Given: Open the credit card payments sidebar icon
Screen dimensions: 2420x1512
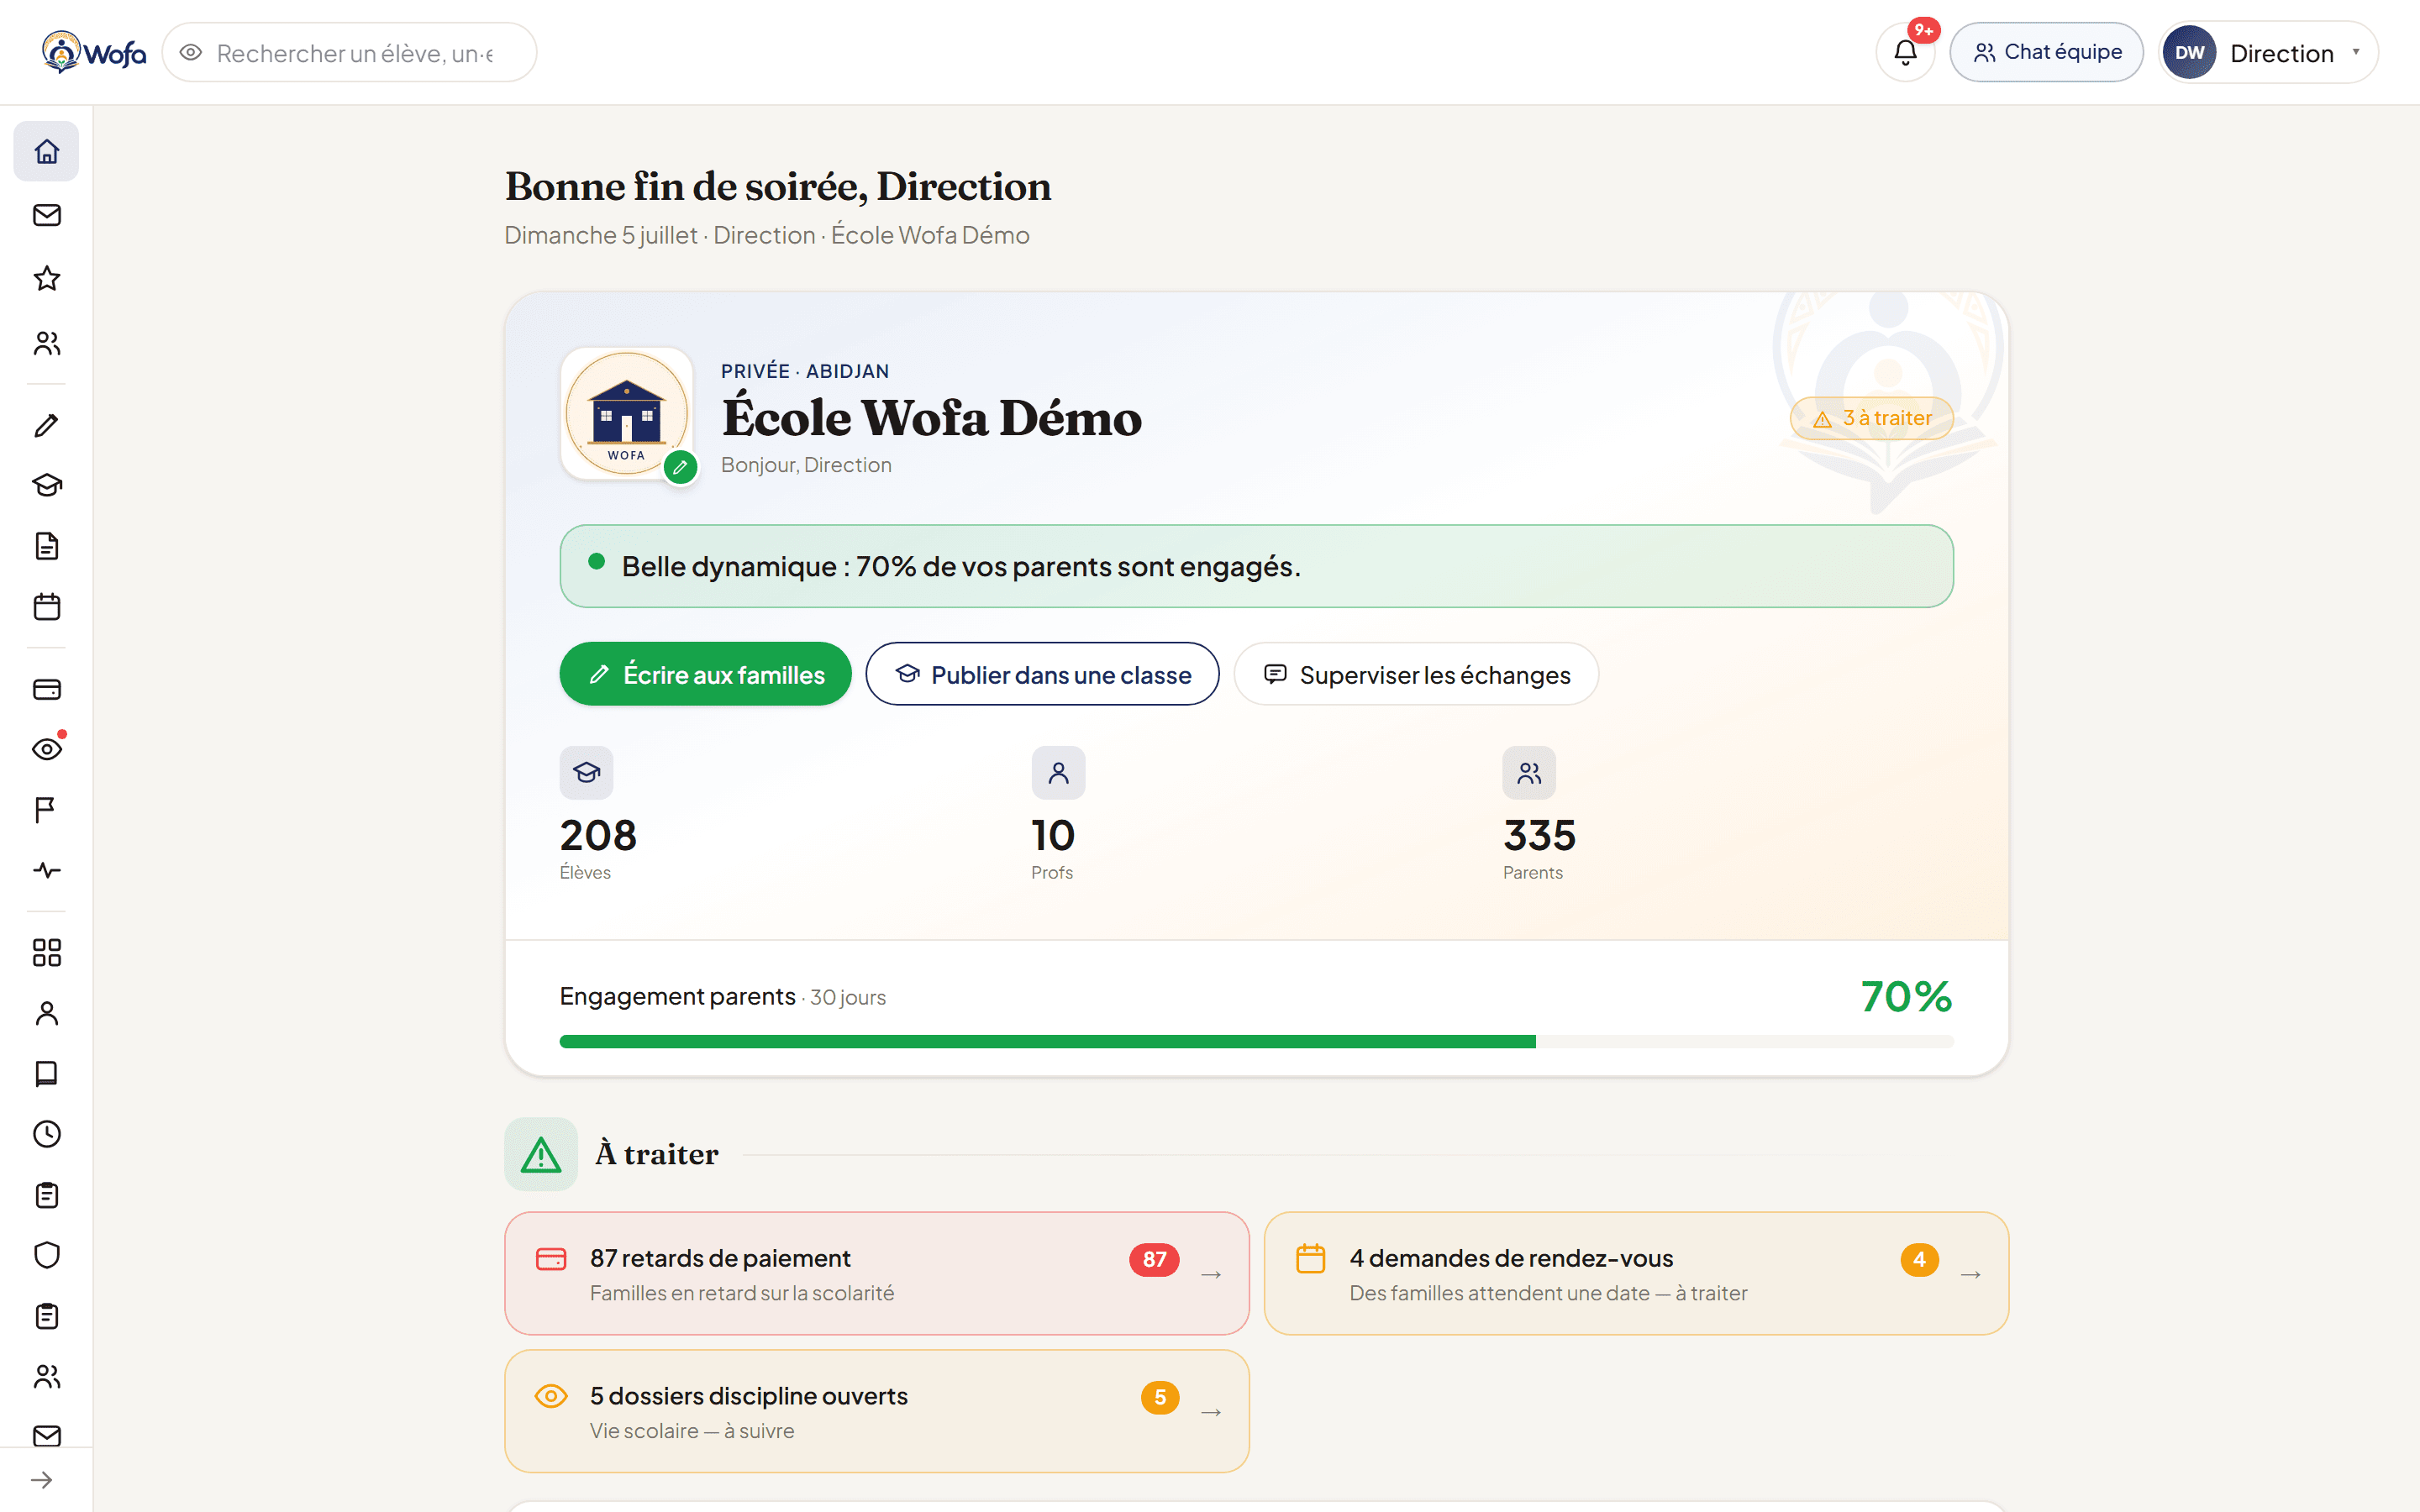Looking at the screenshot, I should point(46,689).
